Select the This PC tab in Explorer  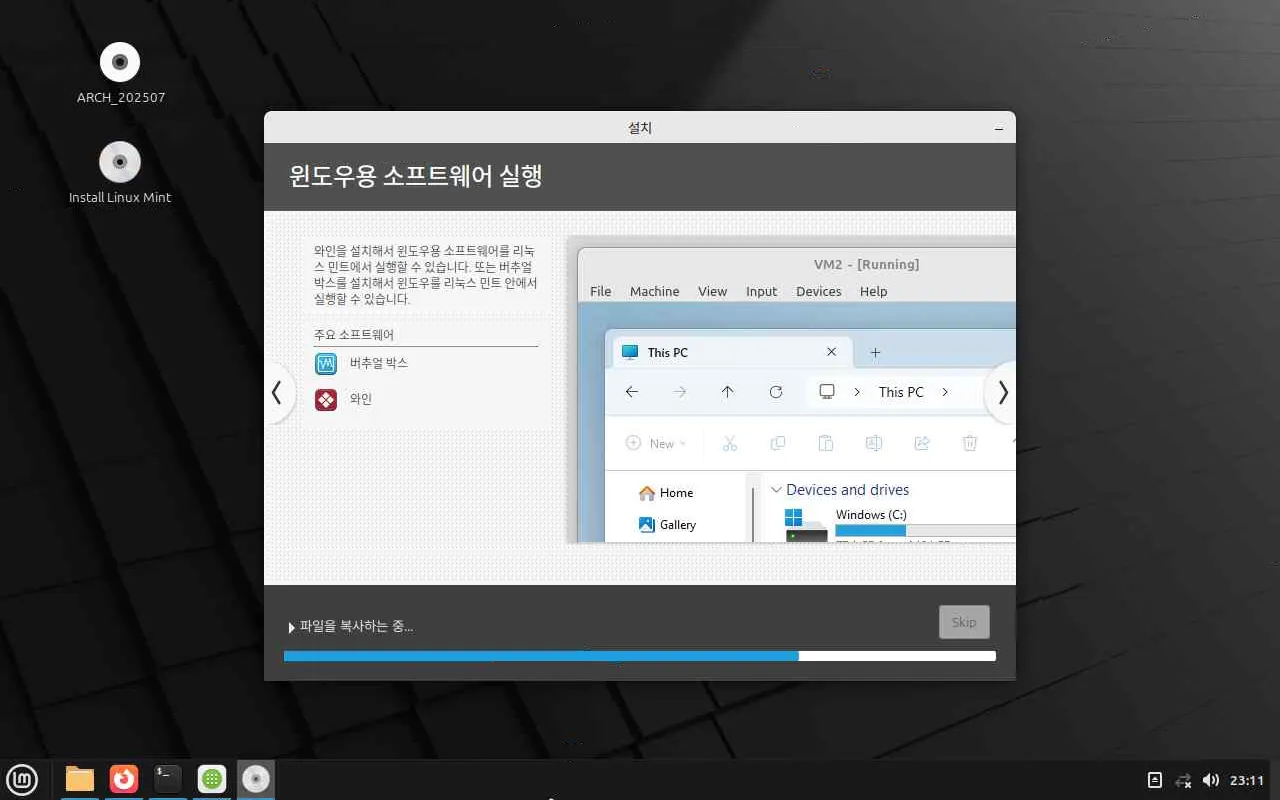[731, 352]
